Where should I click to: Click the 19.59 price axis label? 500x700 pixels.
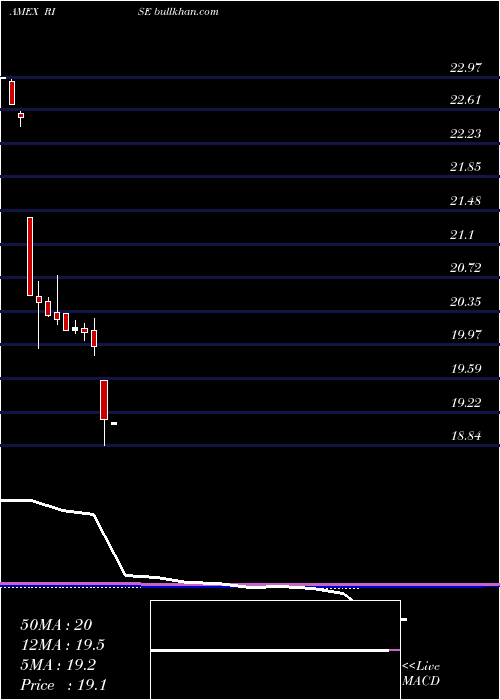(x=466, y=369)
